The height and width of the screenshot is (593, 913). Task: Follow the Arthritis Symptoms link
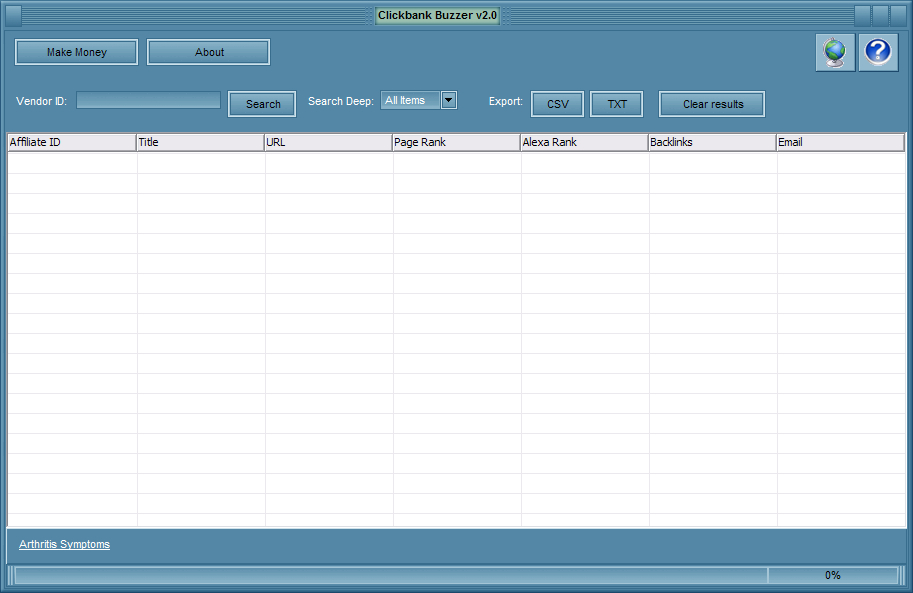64,544
